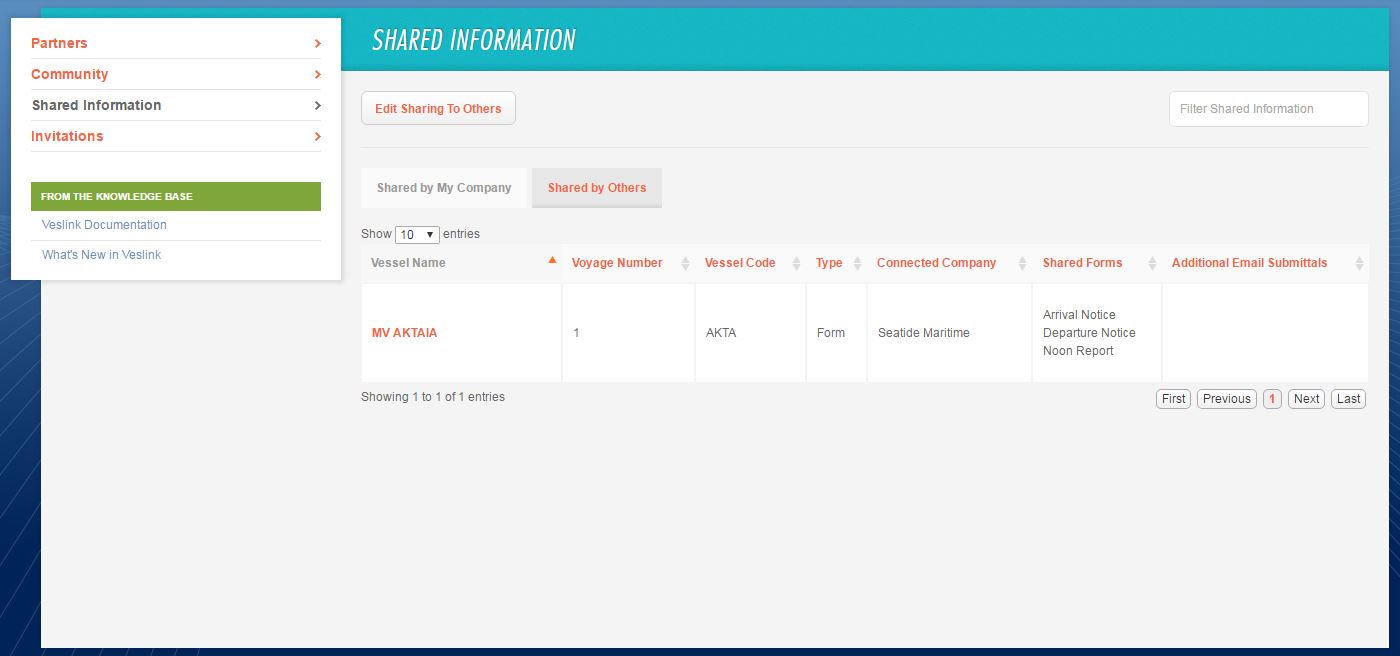Click the Filter Shared Information field
The height and width of the screenshot is (656, 1400).
coord(1268,108)
